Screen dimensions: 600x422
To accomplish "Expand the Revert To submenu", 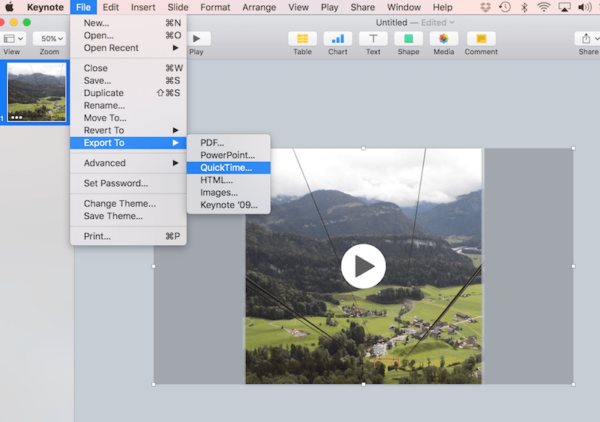I will [x=128, y=130].
